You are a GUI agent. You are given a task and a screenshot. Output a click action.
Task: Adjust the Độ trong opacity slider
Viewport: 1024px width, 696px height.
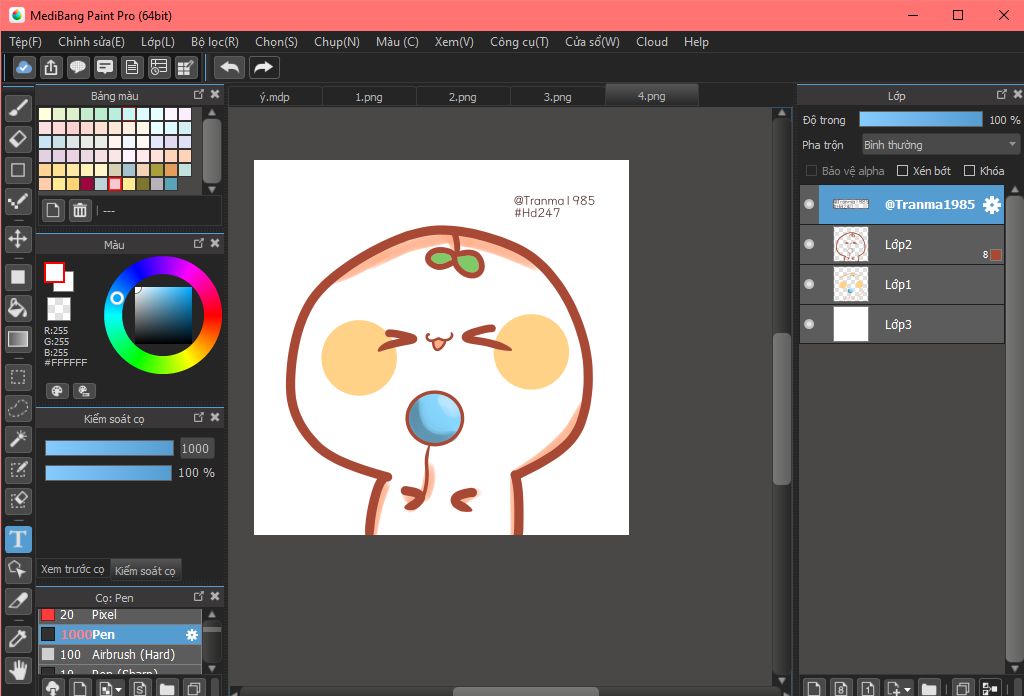921,119
